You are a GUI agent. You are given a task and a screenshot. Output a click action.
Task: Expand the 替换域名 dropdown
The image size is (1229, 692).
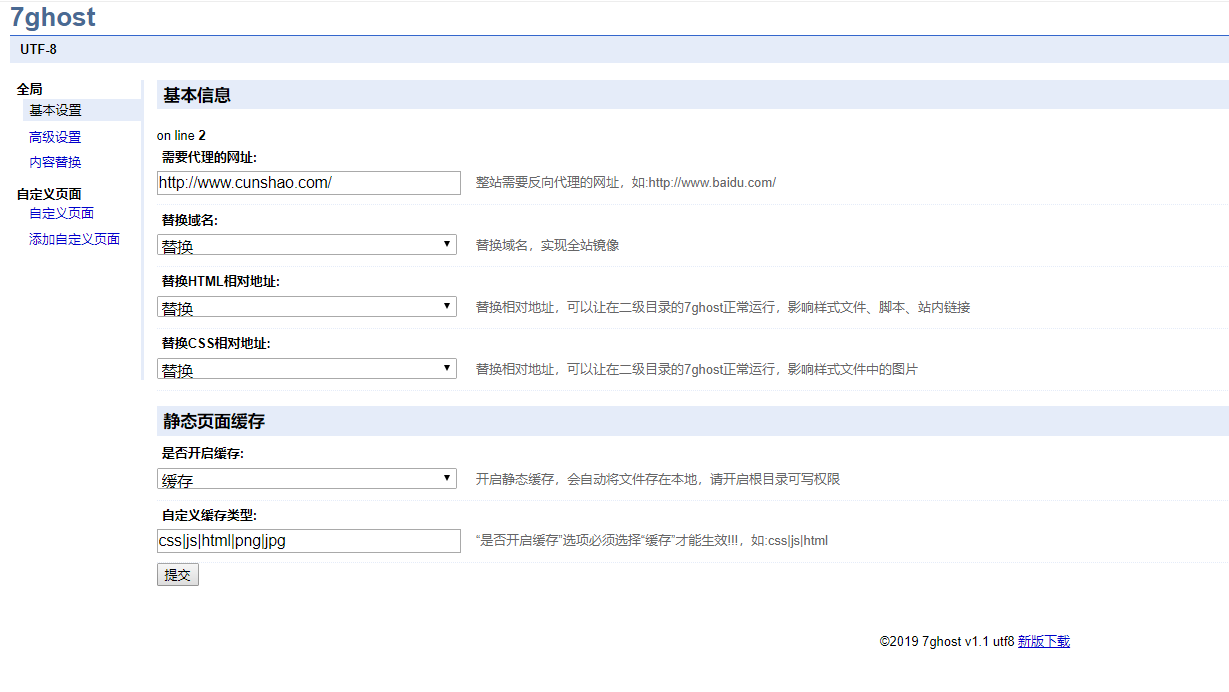pos(307,245)
